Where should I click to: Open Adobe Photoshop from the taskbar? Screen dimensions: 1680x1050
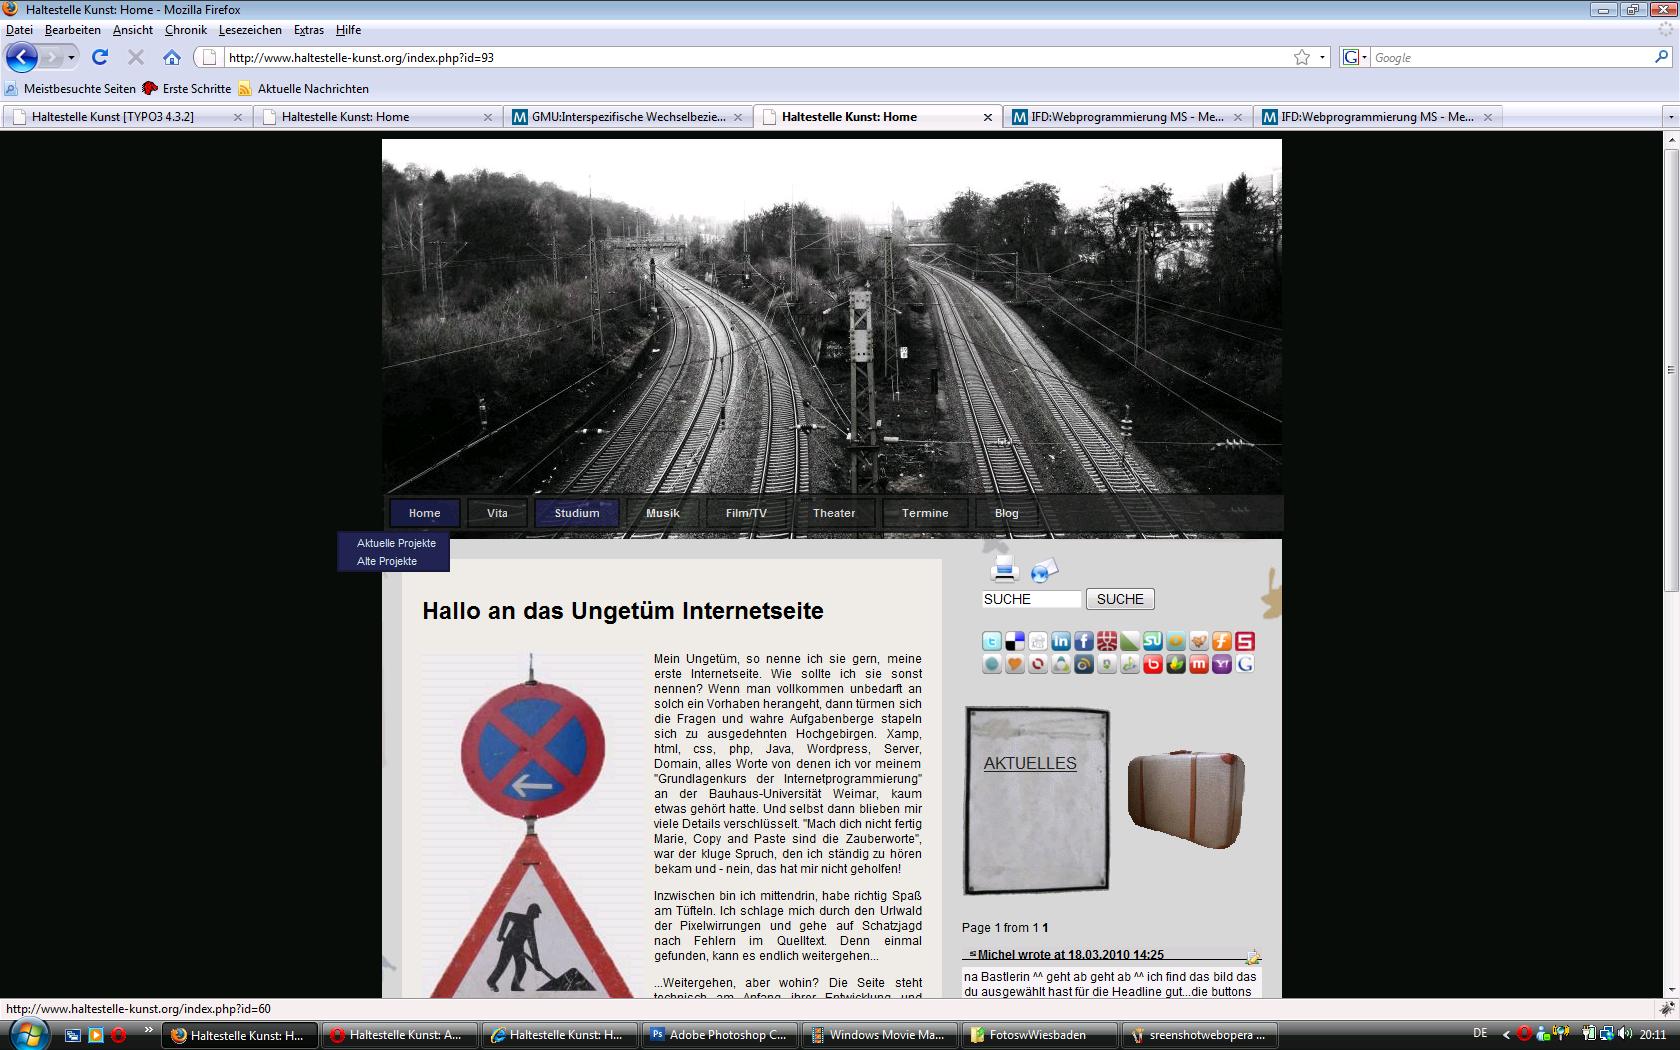[719, 1035]
